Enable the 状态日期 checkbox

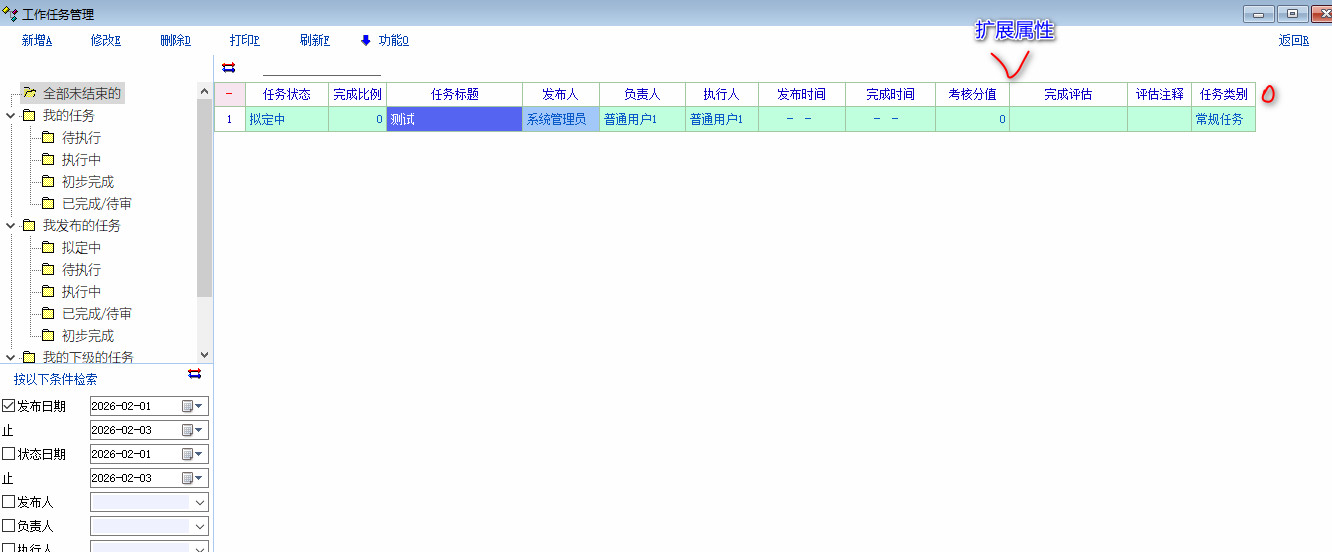pyautogui.click(x=9, y=454)
